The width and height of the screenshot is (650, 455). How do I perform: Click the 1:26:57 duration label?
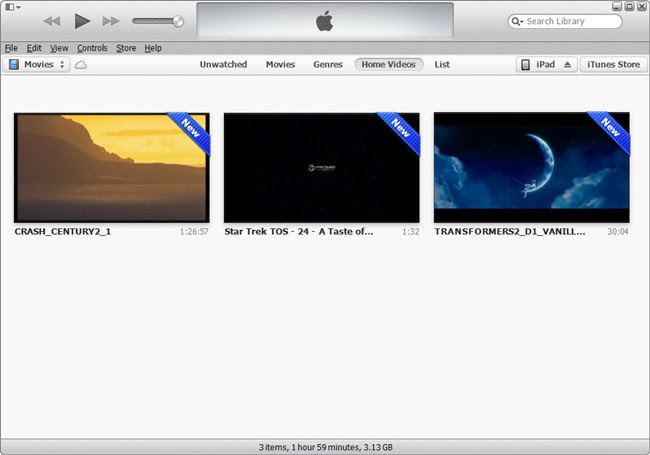tap(194, 232)
